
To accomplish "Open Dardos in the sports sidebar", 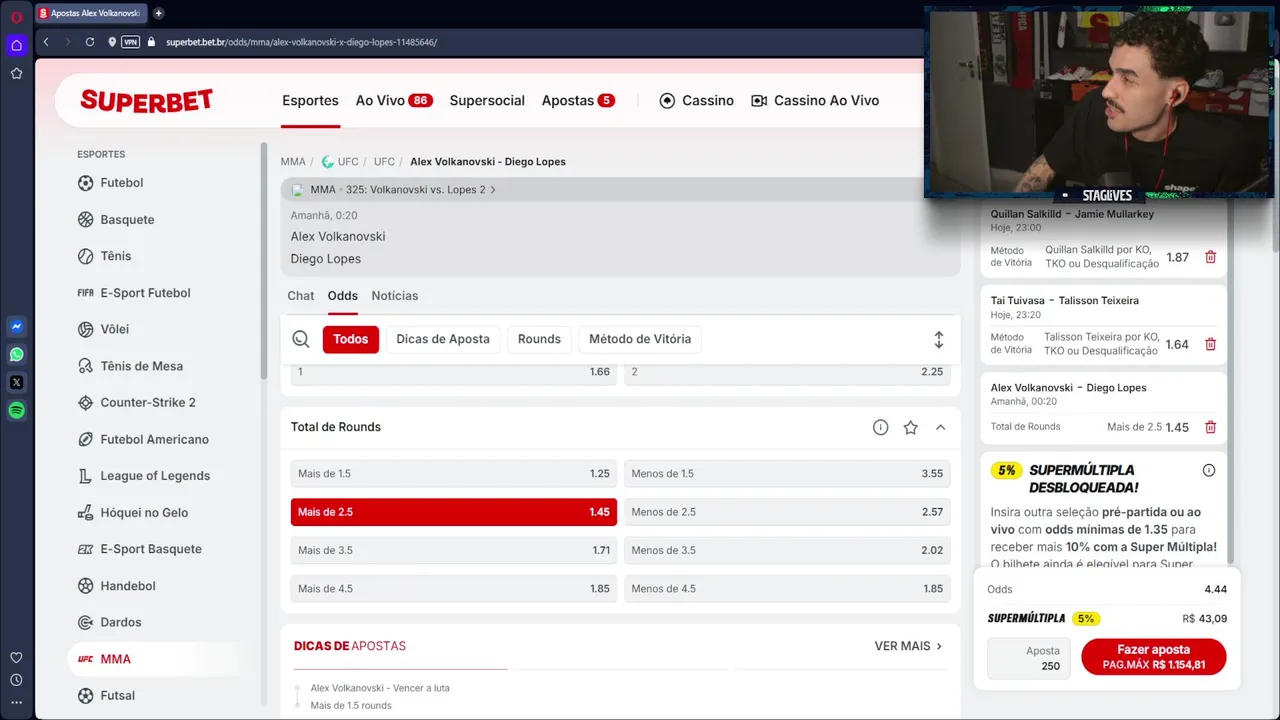I will (x=120, y=622).
